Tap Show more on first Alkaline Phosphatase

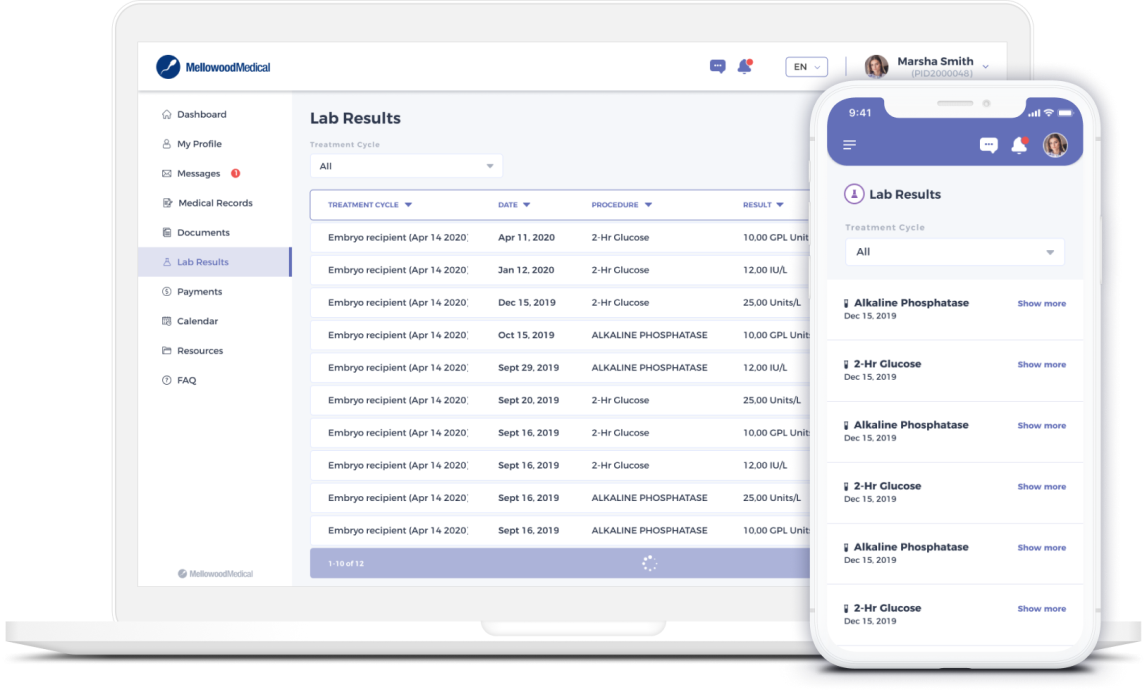pyautogui.click(x=1041, y=304)
